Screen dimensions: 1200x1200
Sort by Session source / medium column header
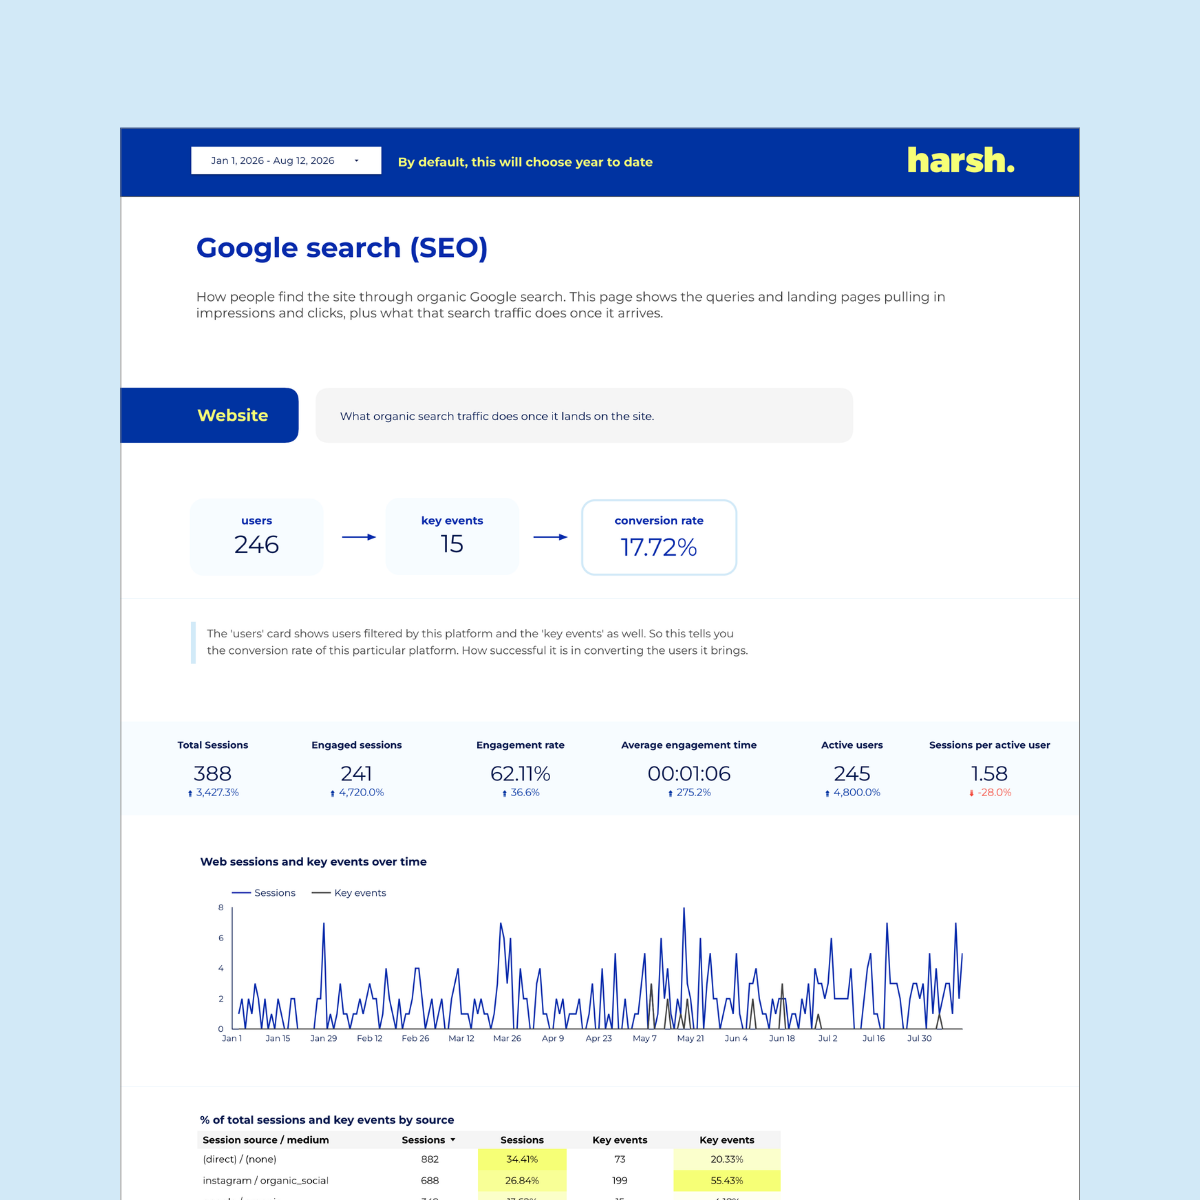click(265, 1140)
